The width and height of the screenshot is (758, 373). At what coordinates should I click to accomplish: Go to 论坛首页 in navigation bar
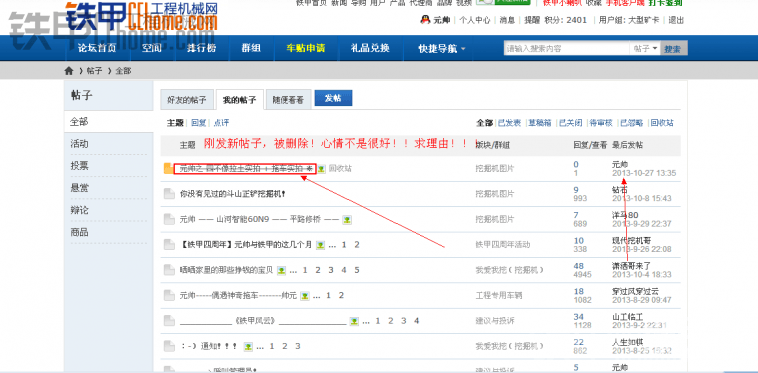click(x=97, y=48)
